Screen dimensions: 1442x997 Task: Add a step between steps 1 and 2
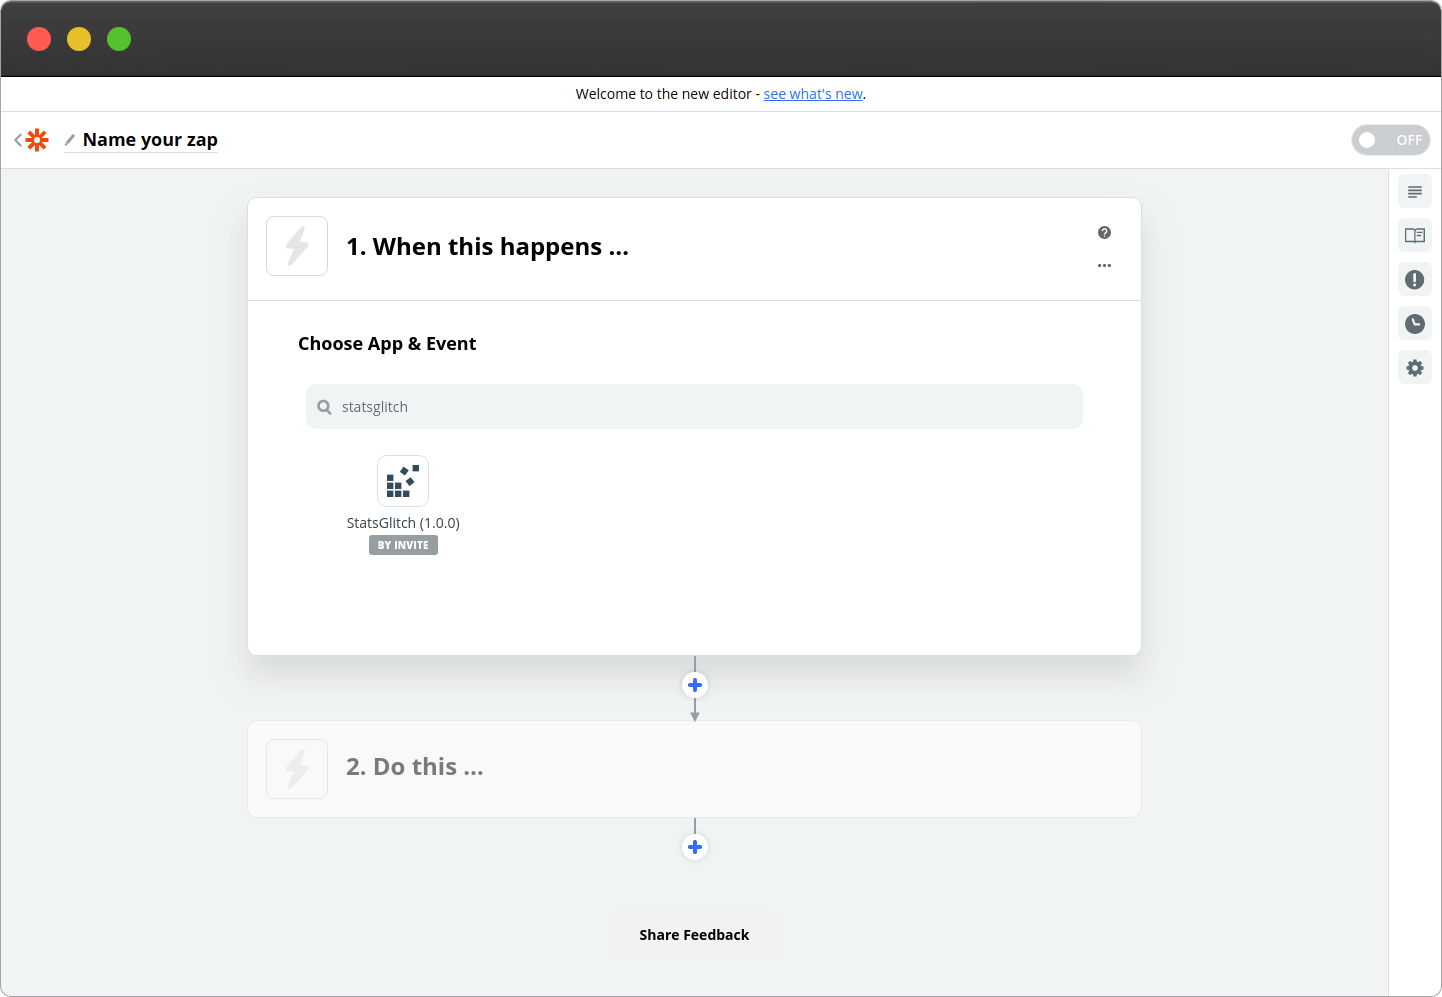695,685
